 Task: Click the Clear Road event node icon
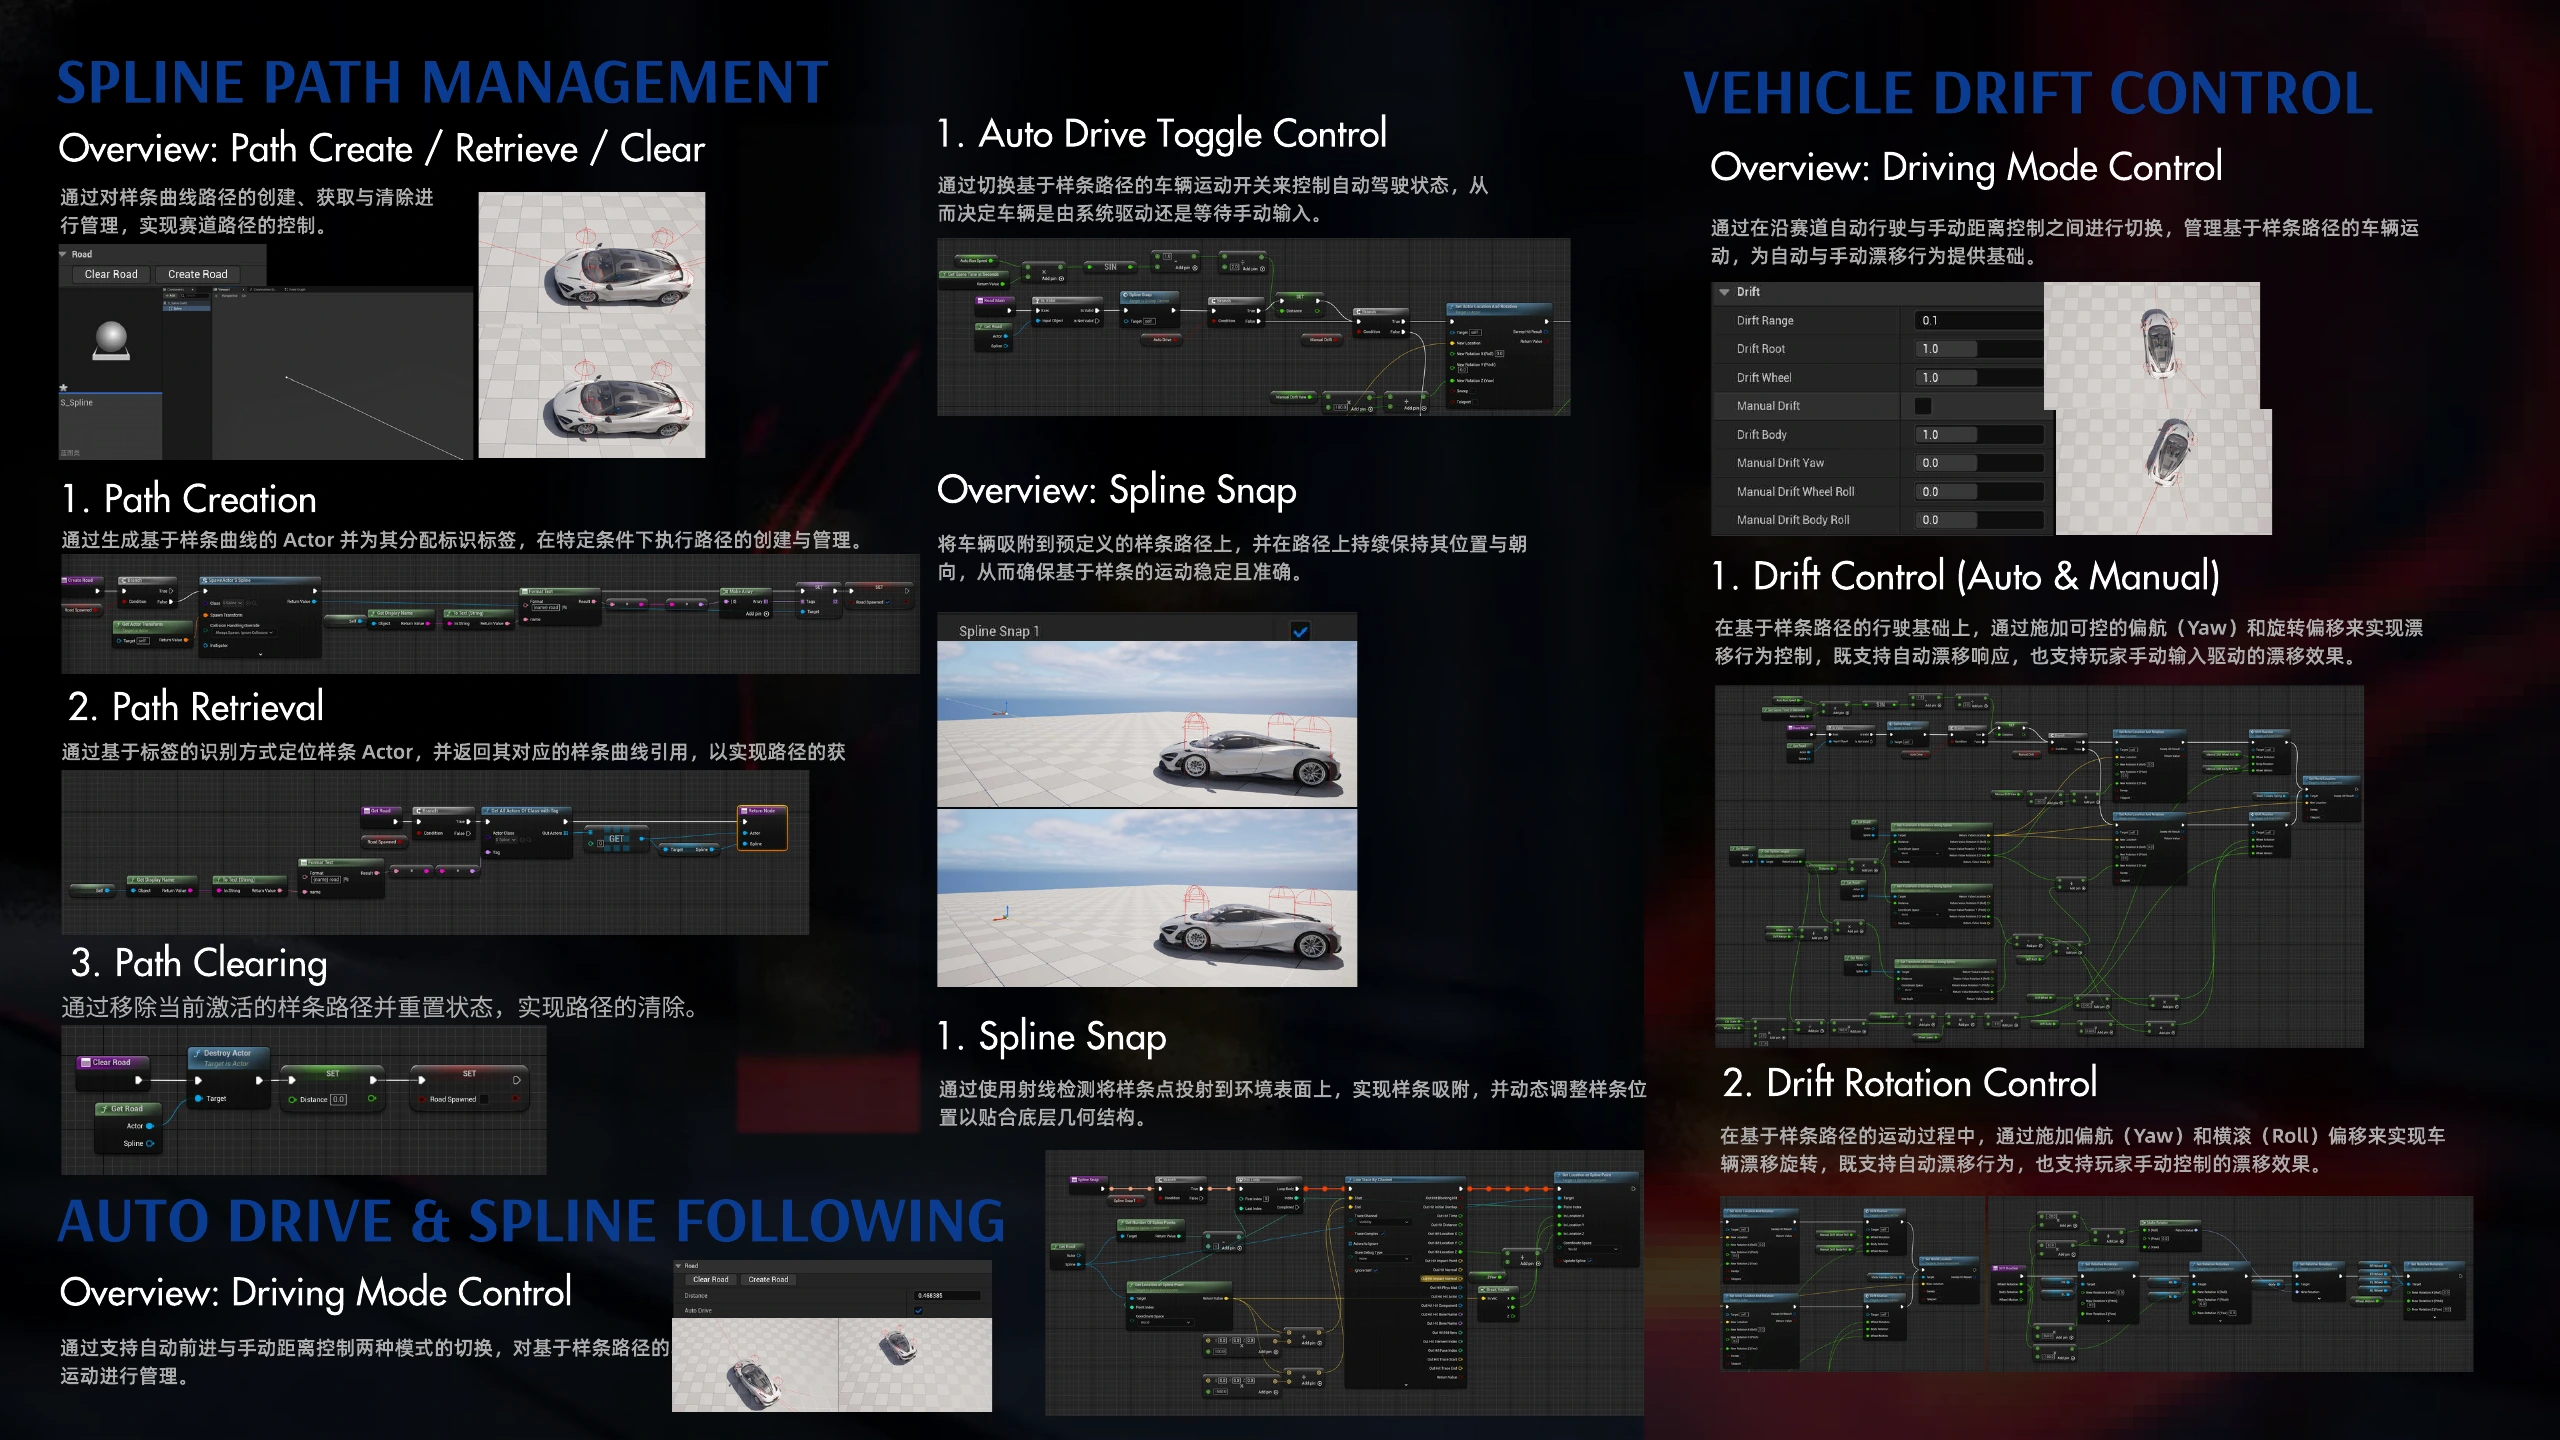85,1063
